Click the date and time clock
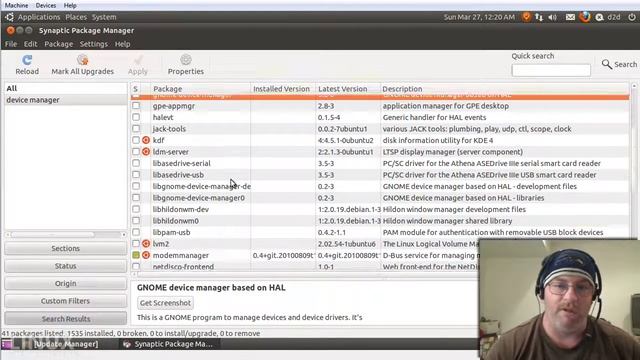The image size is (640, 360). pyautogui.click(x=479, y=17)
